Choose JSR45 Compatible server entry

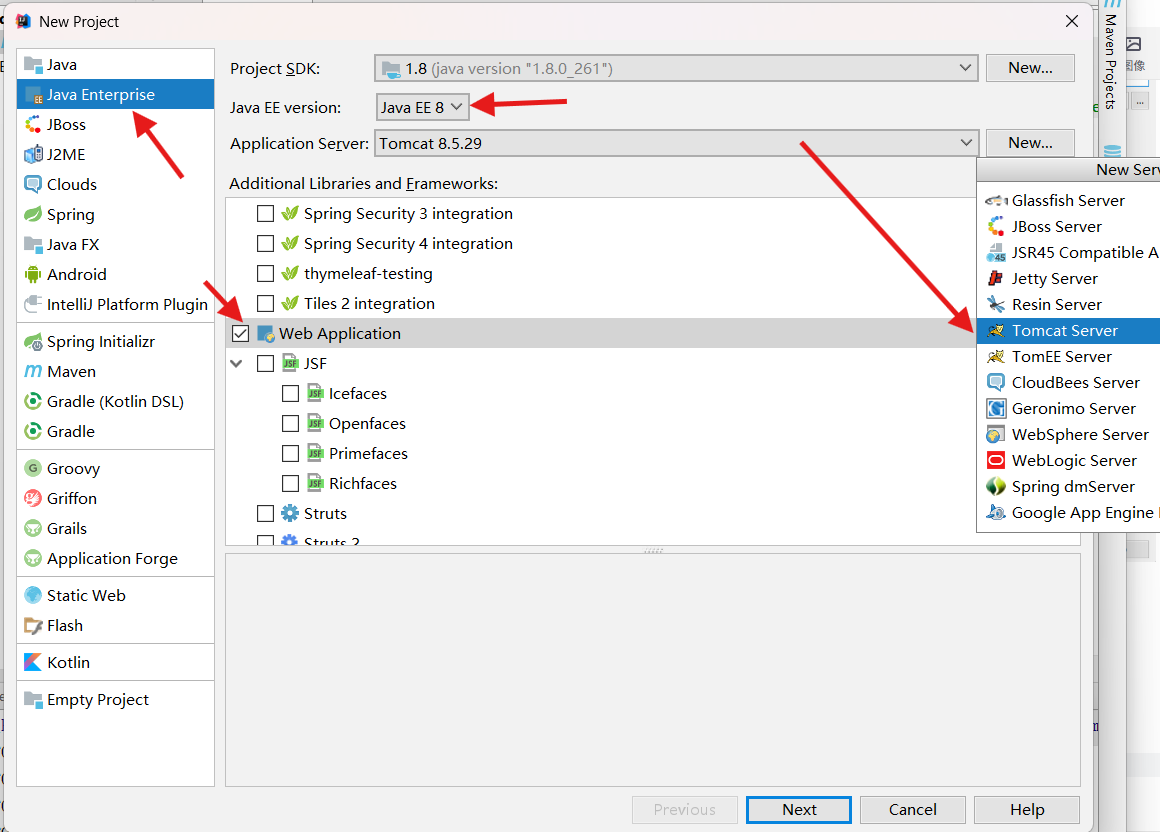coord(1068,253)
